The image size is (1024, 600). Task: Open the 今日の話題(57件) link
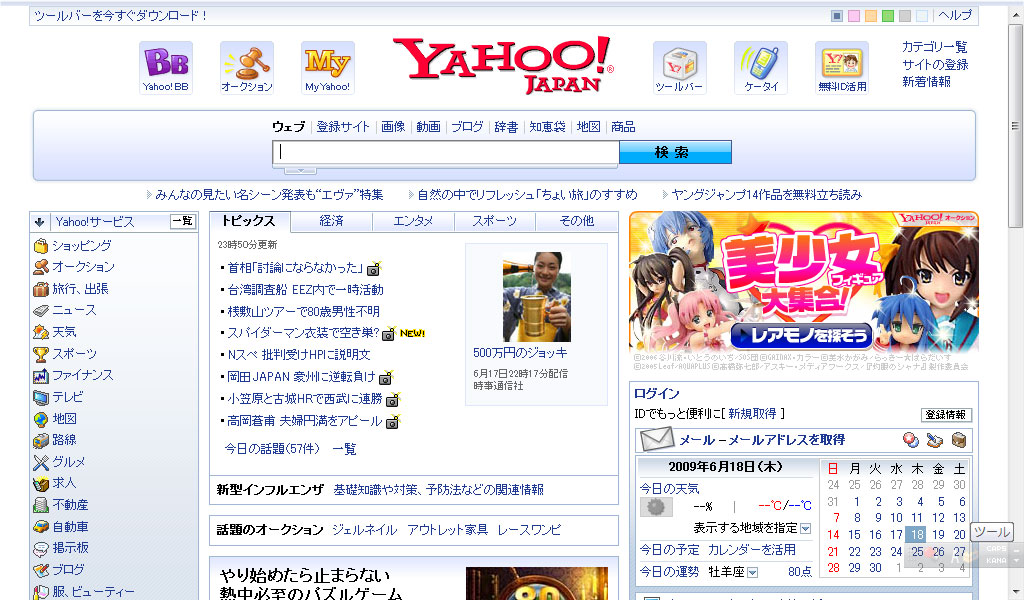tap(272, 449)
